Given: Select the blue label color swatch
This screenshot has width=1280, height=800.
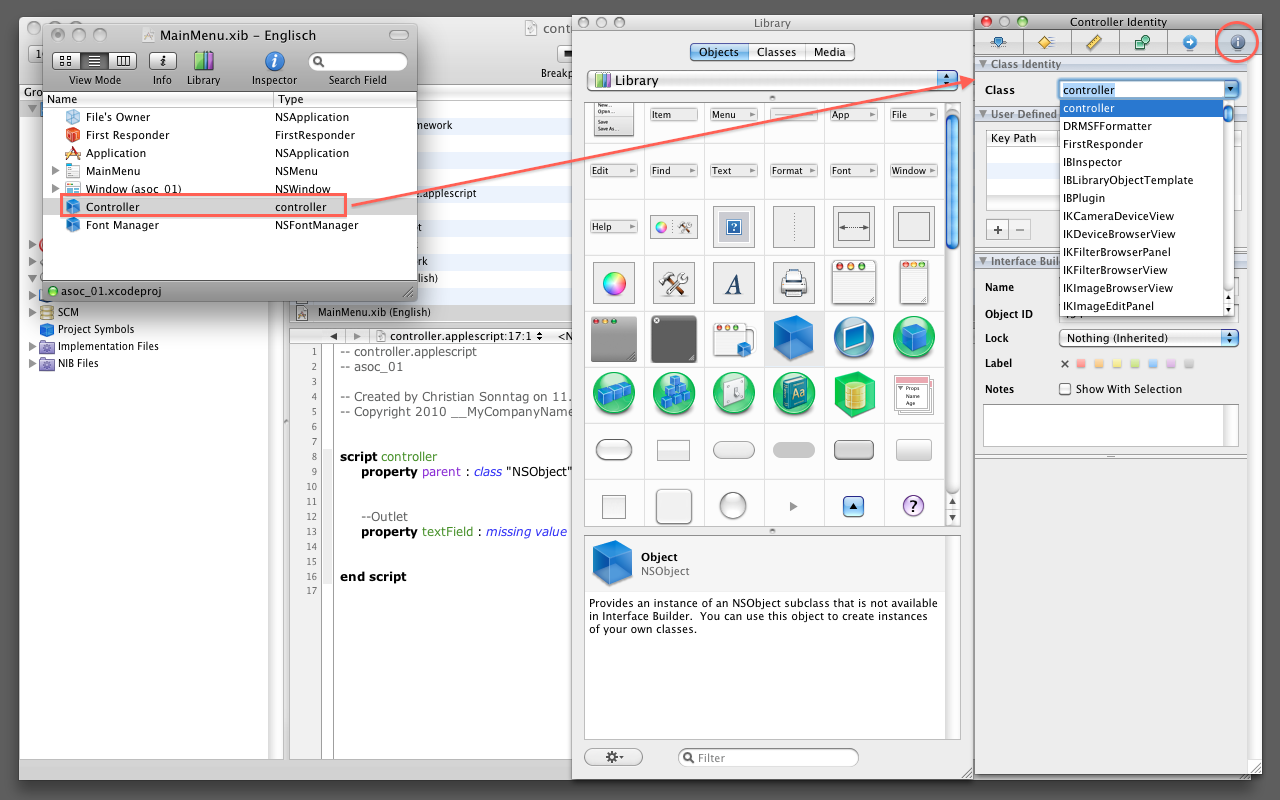Looking at the screenshot, I should coord(1153,364).
